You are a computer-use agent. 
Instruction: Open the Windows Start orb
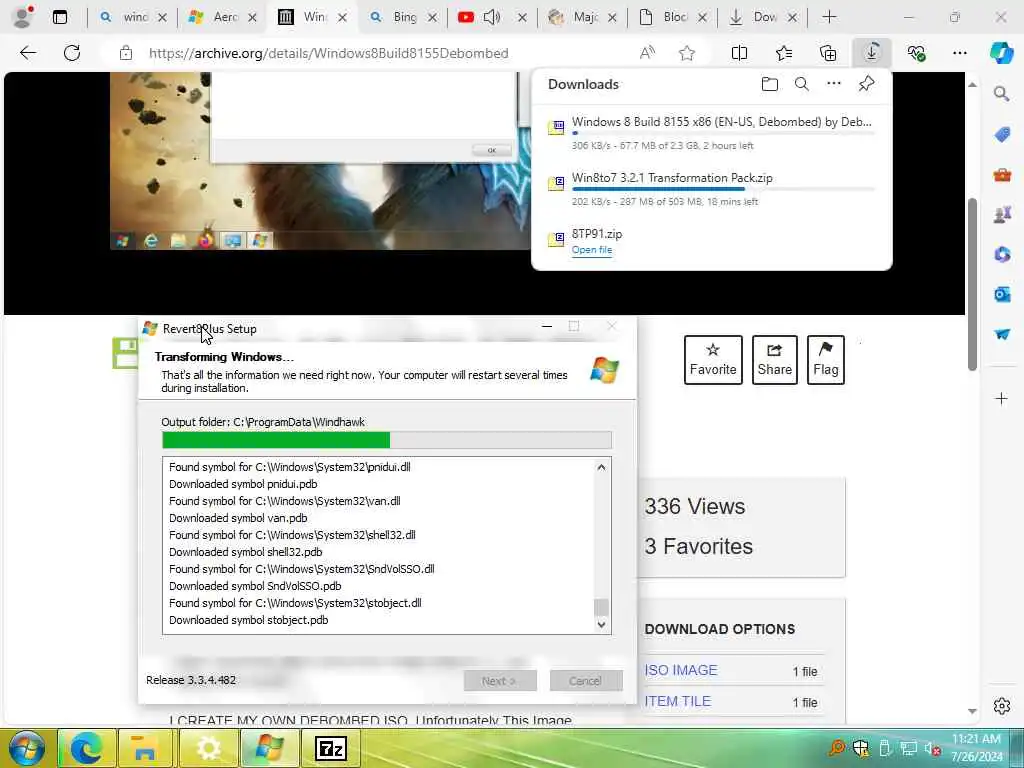click(x=27, y=748)
